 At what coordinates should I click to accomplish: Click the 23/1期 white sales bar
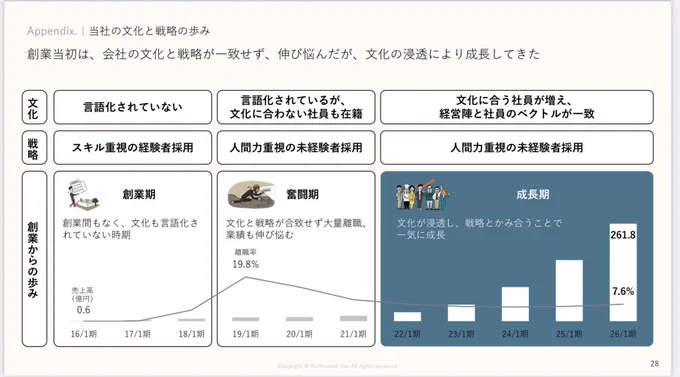pyautogui.click(x=461, y=313)
